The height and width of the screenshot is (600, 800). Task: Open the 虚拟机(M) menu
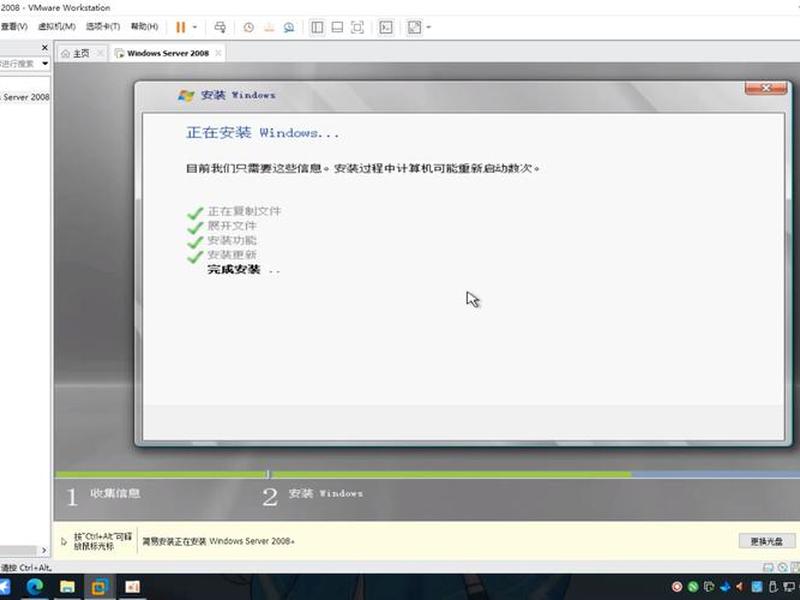click(57, 27)
